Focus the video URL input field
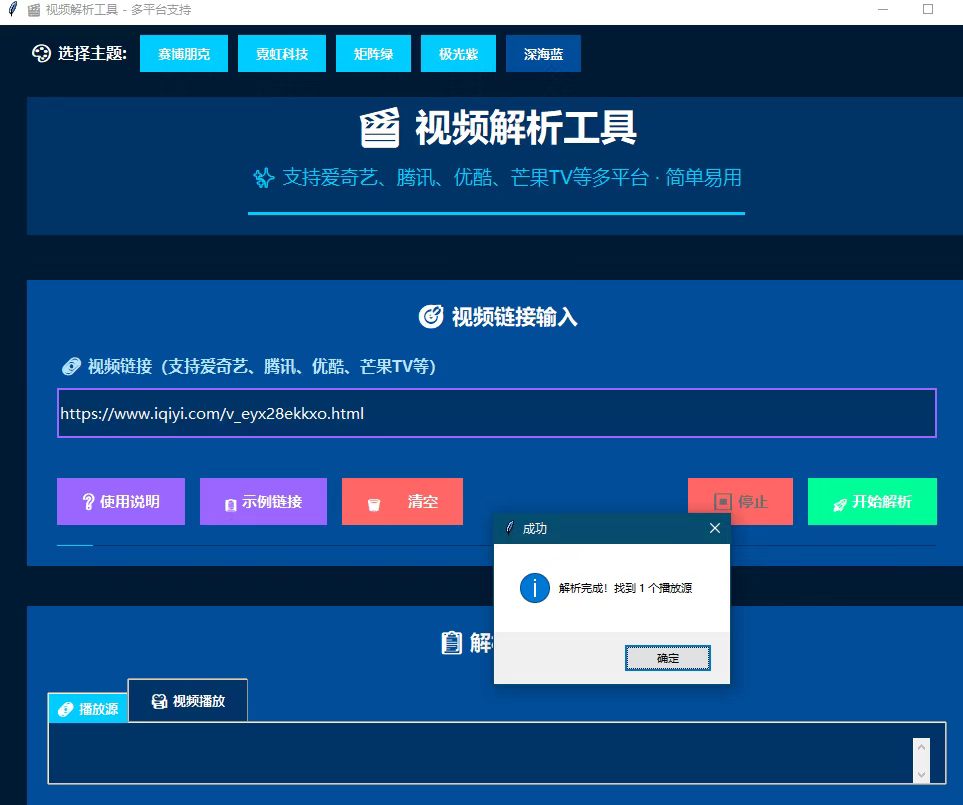Viewport: 963px width, 805px height. pos(497,413)
